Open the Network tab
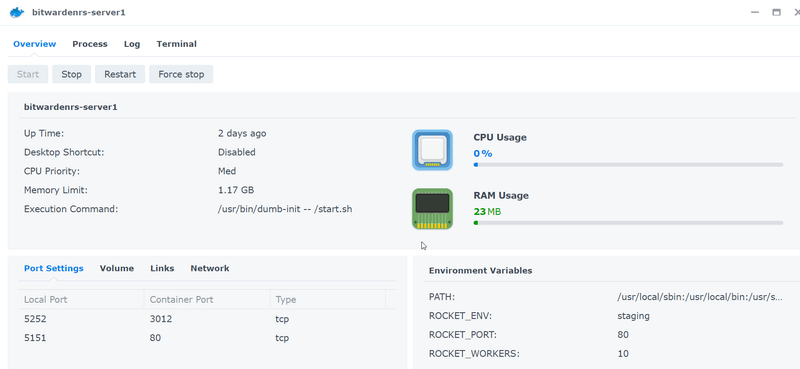This screenshot has height=369, width=800. click(x=210, y=268)
